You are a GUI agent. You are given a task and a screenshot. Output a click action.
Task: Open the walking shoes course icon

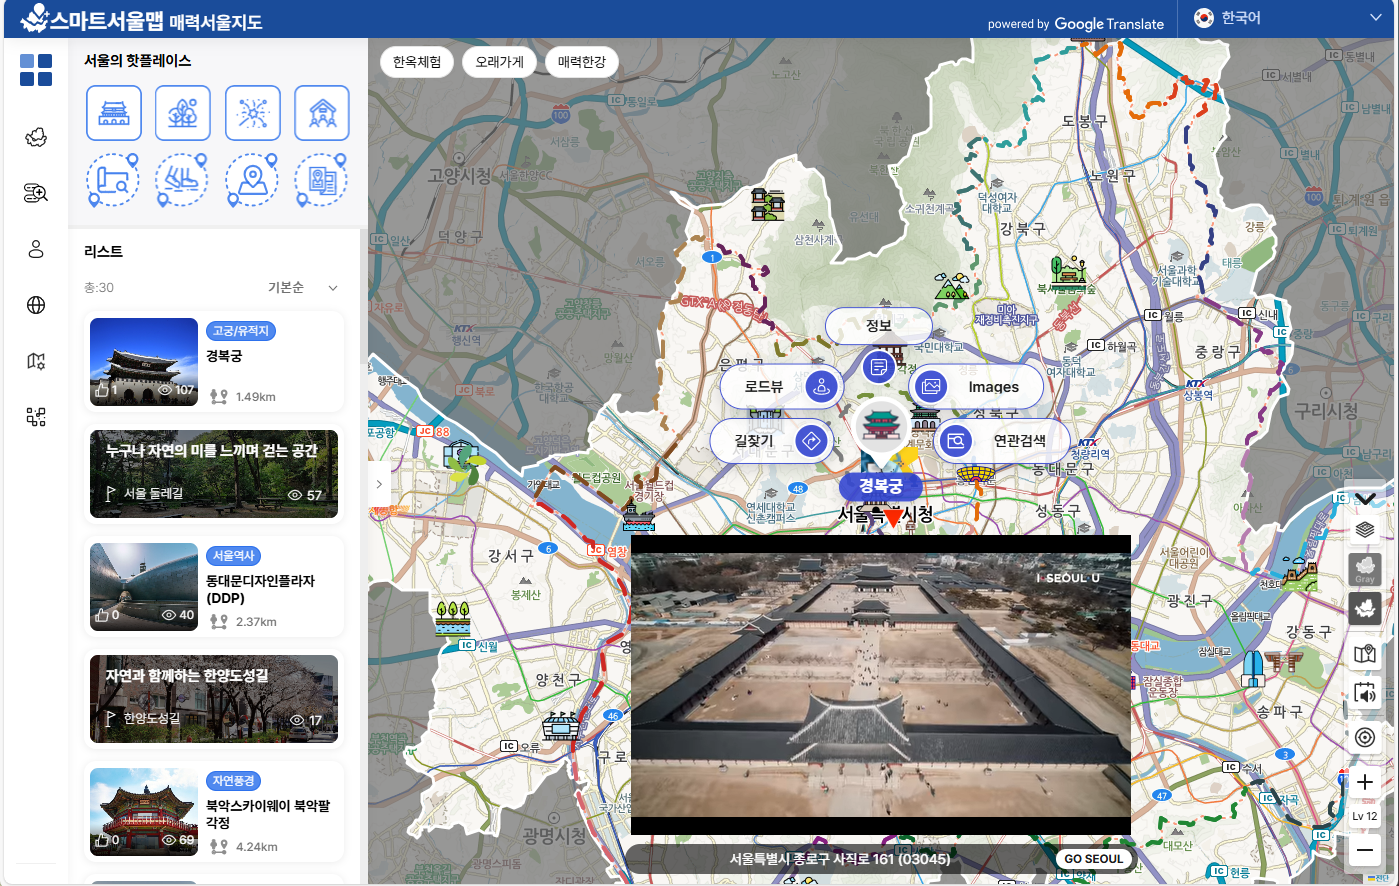point(182,181)
